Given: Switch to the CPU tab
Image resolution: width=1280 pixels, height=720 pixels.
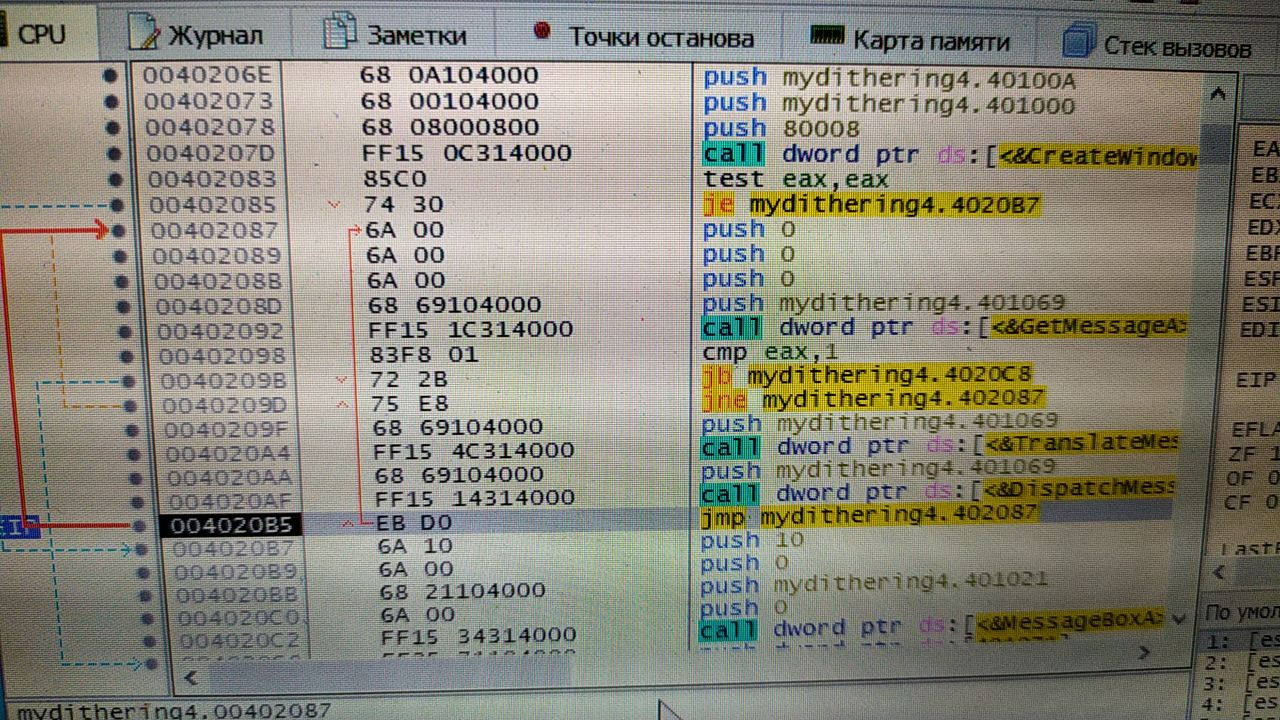Looking at the screenshot, I should pyautogui.click(x=40, y=34).
